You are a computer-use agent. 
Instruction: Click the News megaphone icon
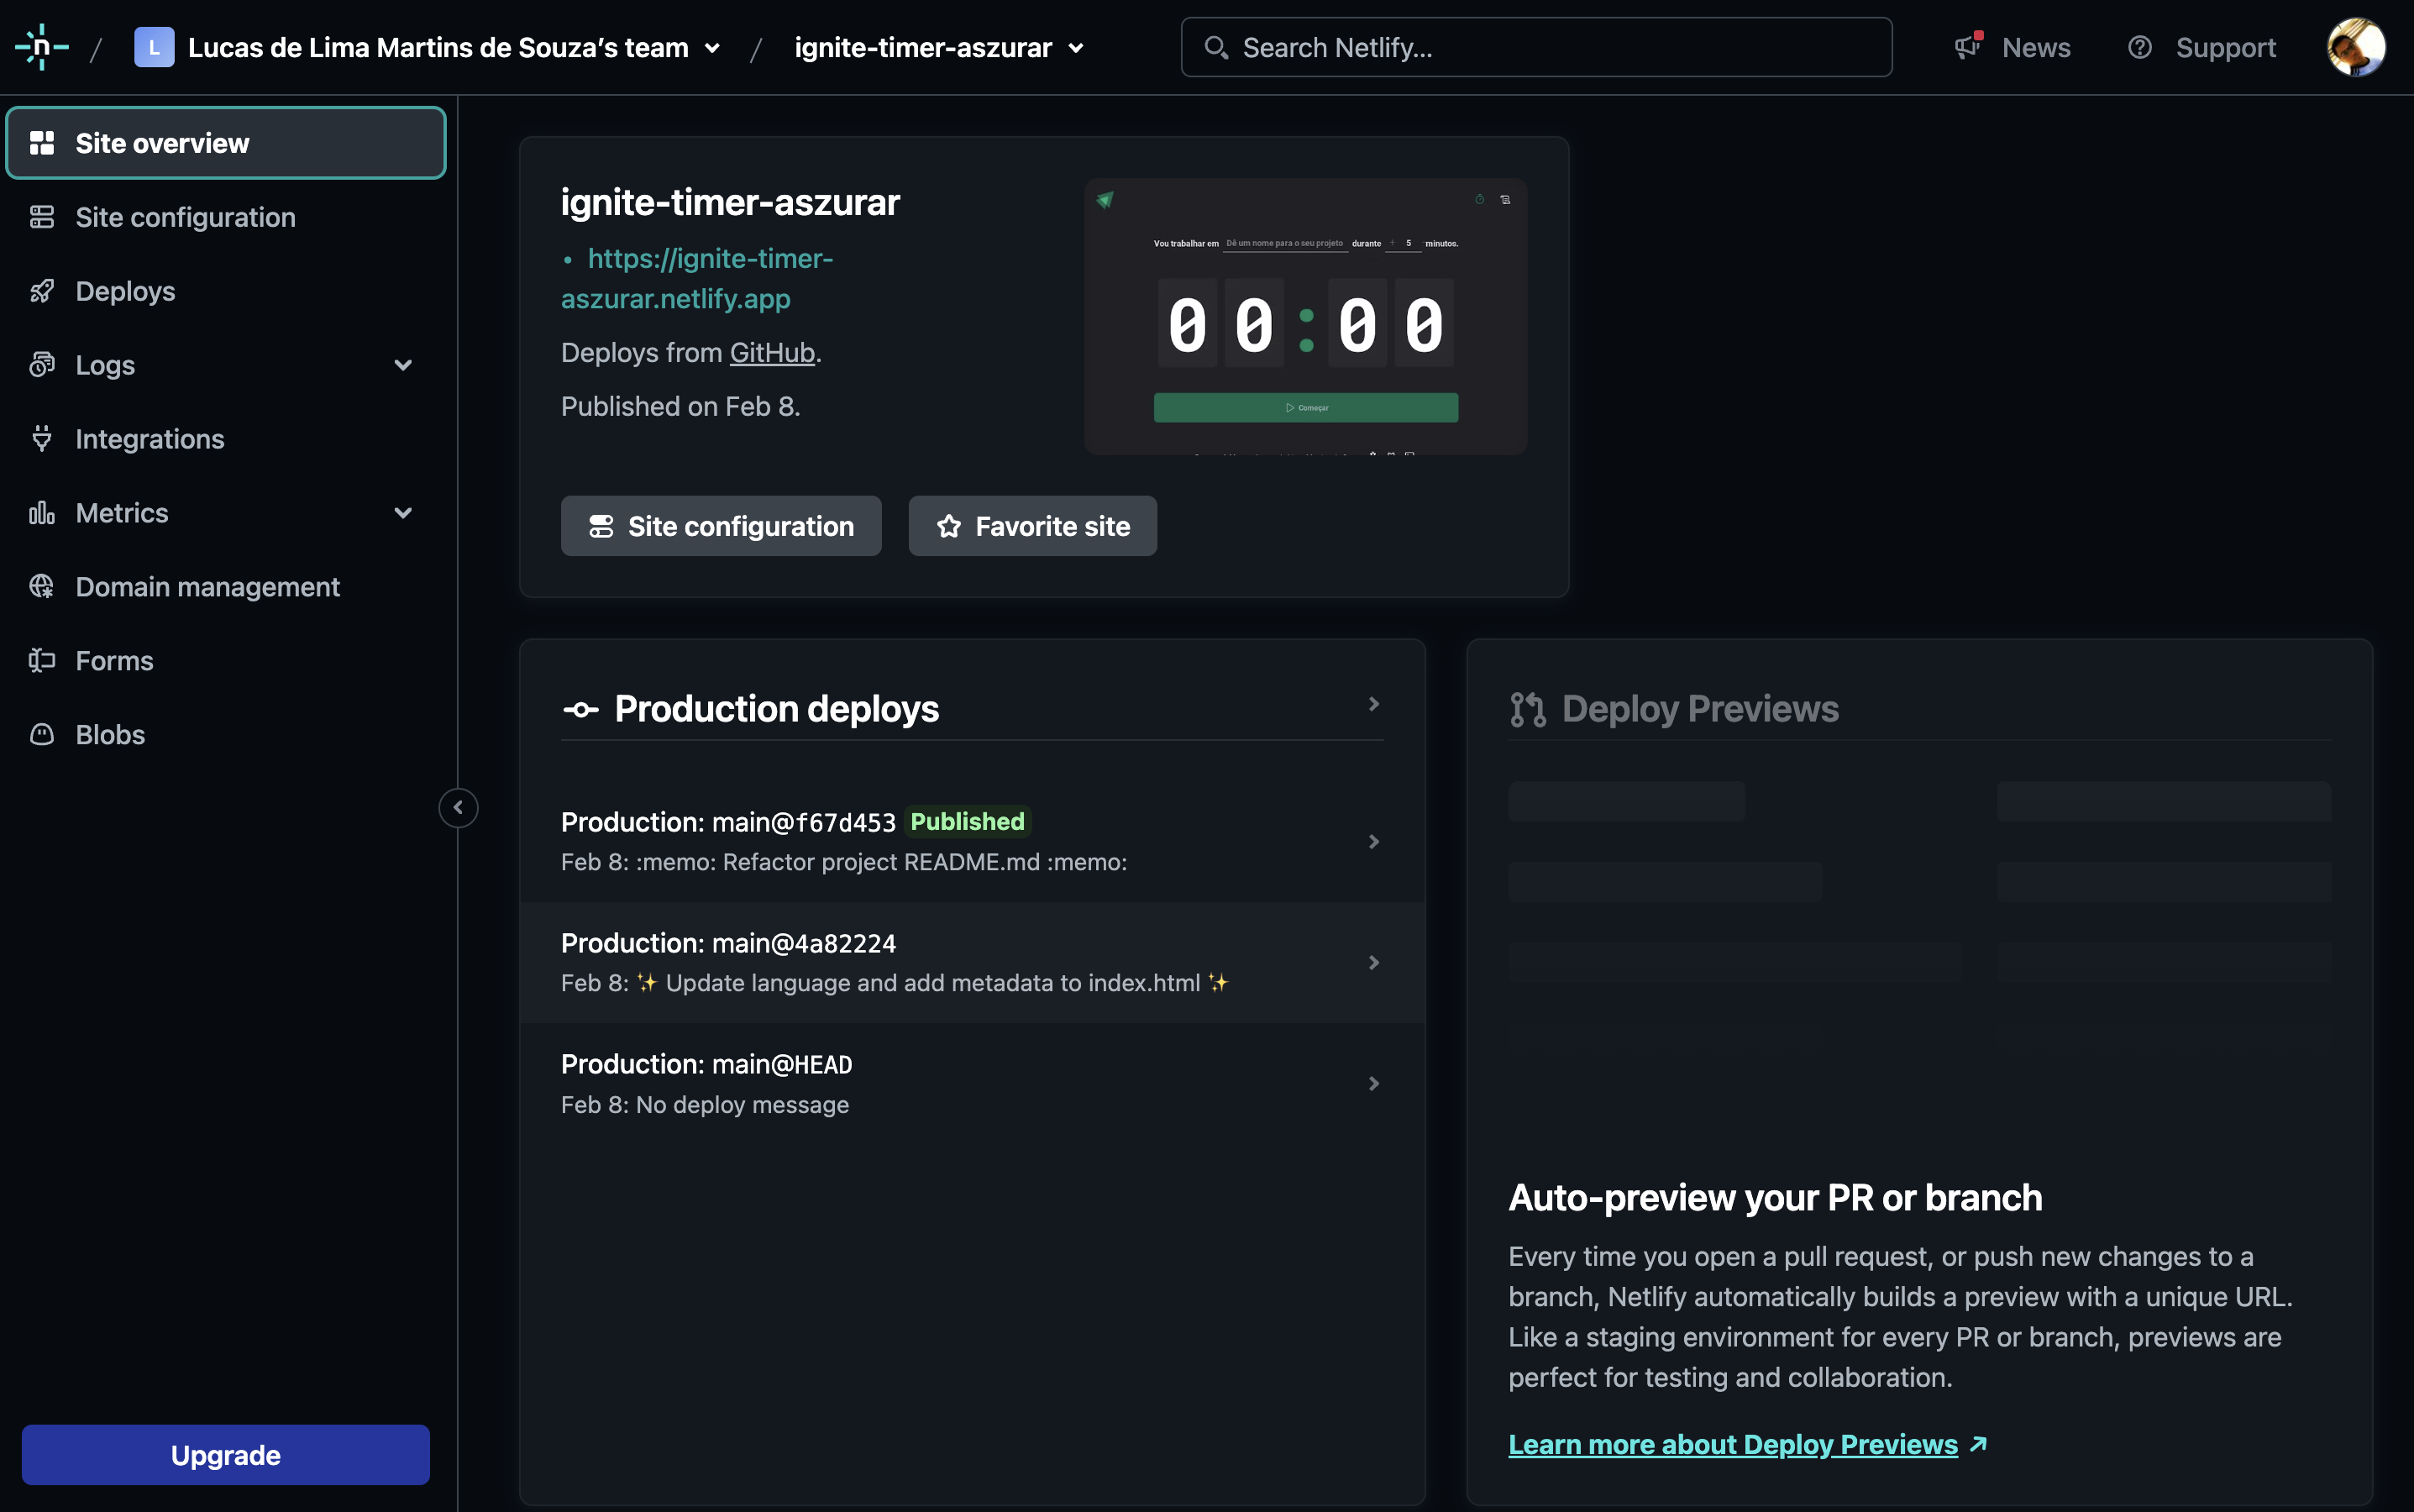1968,47
